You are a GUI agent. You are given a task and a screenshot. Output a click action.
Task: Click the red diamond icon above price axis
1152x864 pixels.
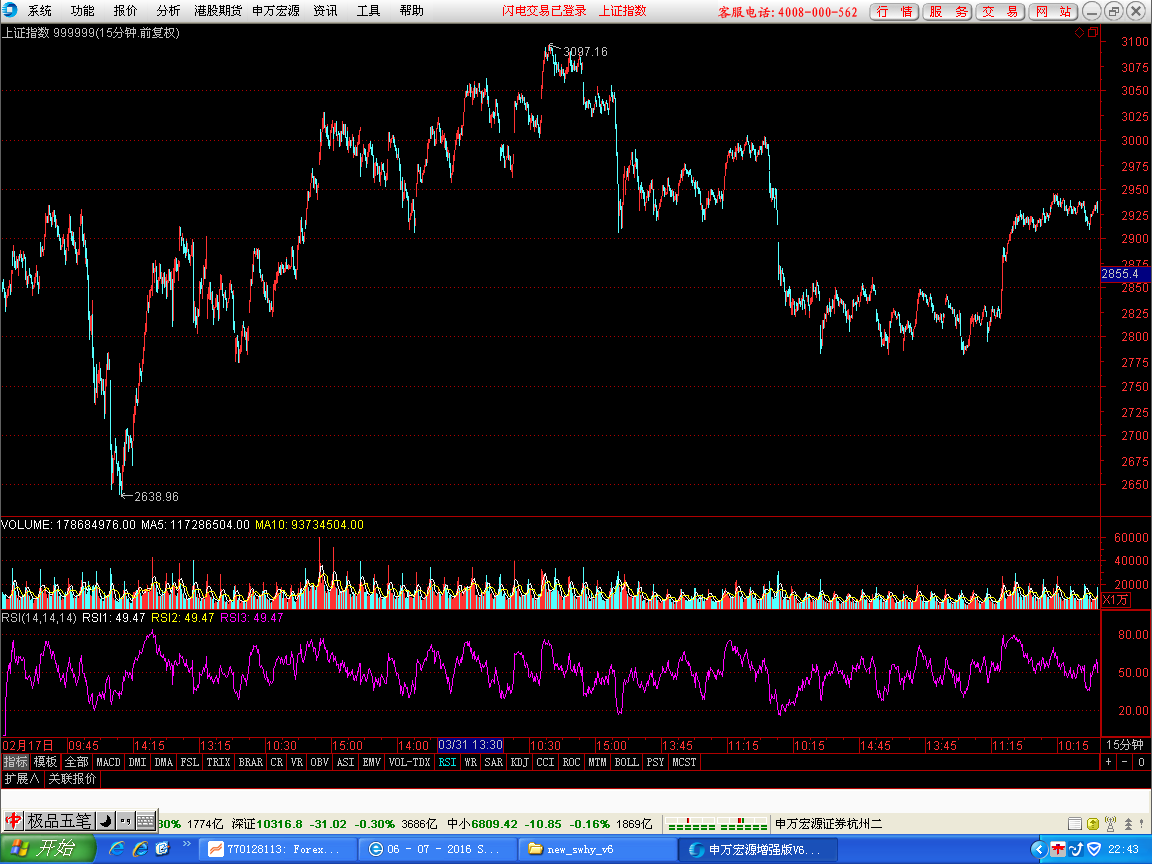[1079, 32]
